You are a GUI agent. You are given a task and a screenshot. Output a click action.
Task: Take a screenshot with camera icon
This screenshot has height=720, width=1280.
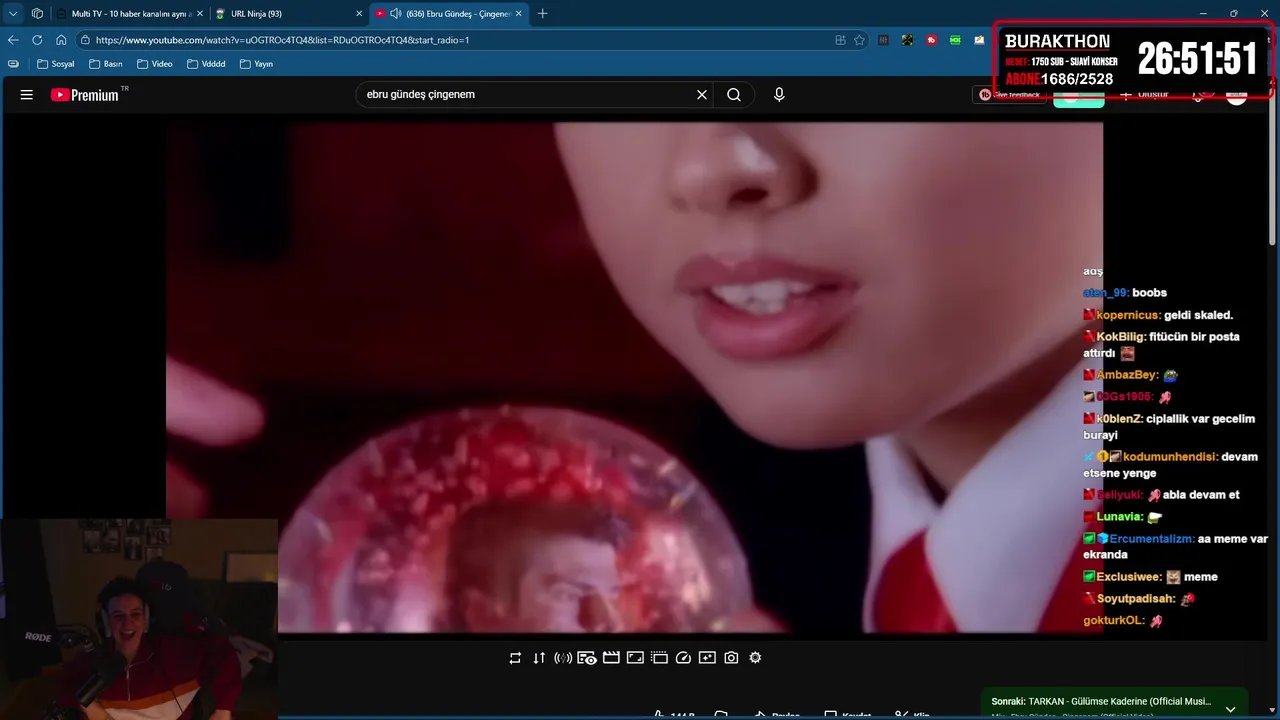[x=731, y=658]
